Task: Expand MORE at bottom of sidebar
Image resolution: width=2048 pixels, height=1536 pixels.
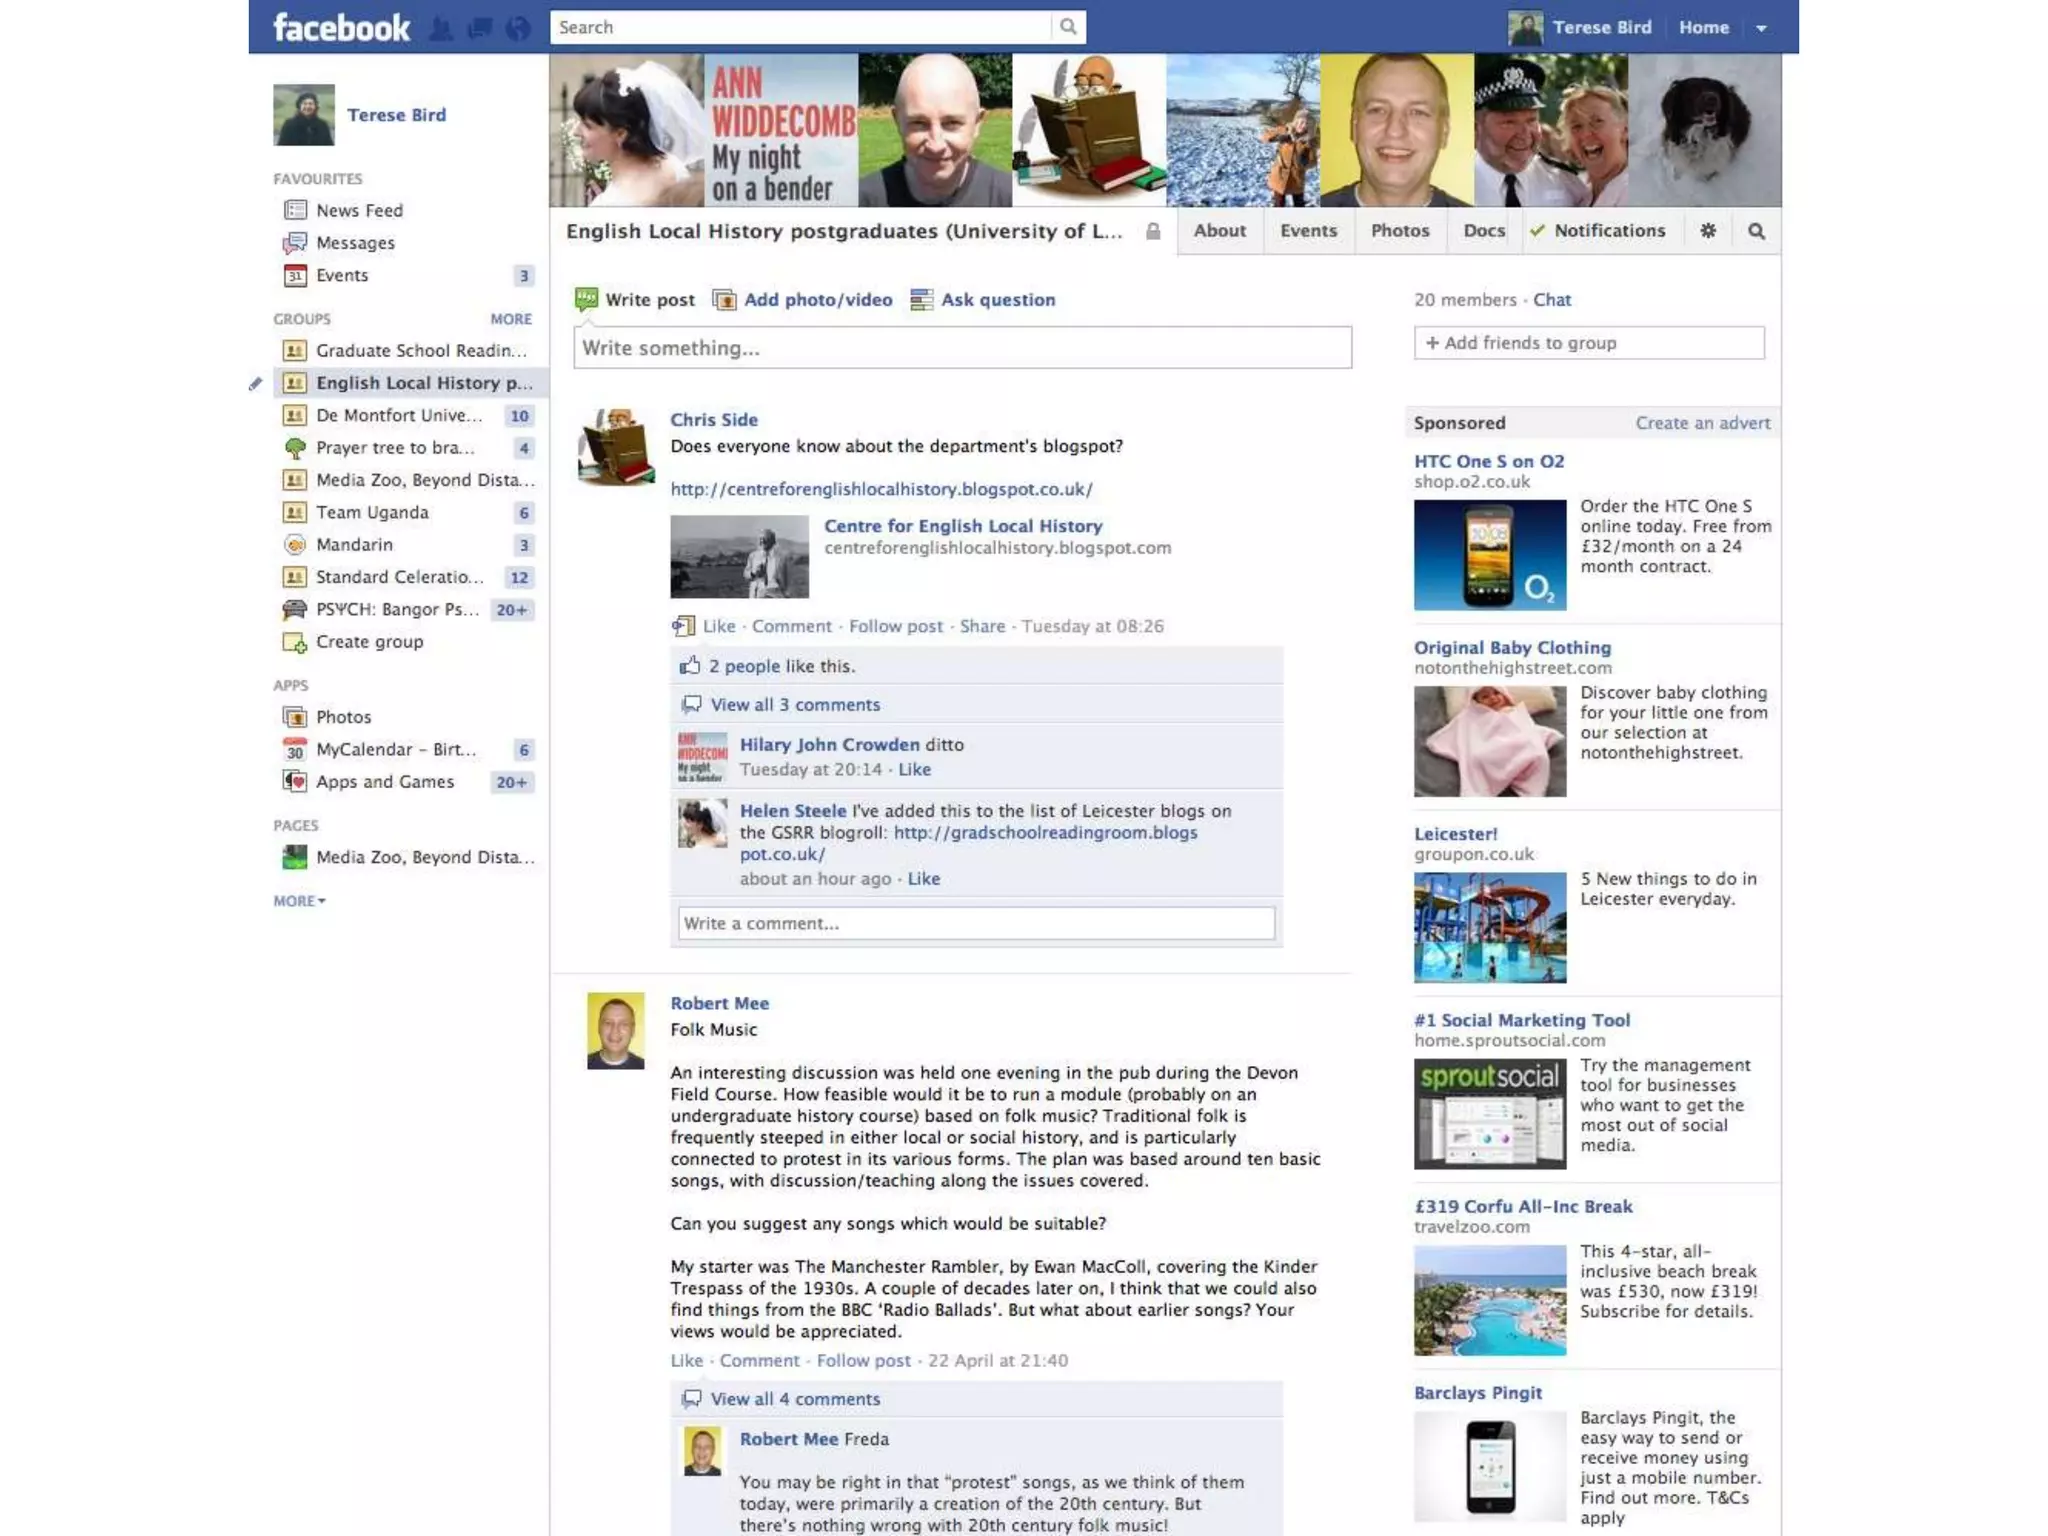Action: click(298, 901)
